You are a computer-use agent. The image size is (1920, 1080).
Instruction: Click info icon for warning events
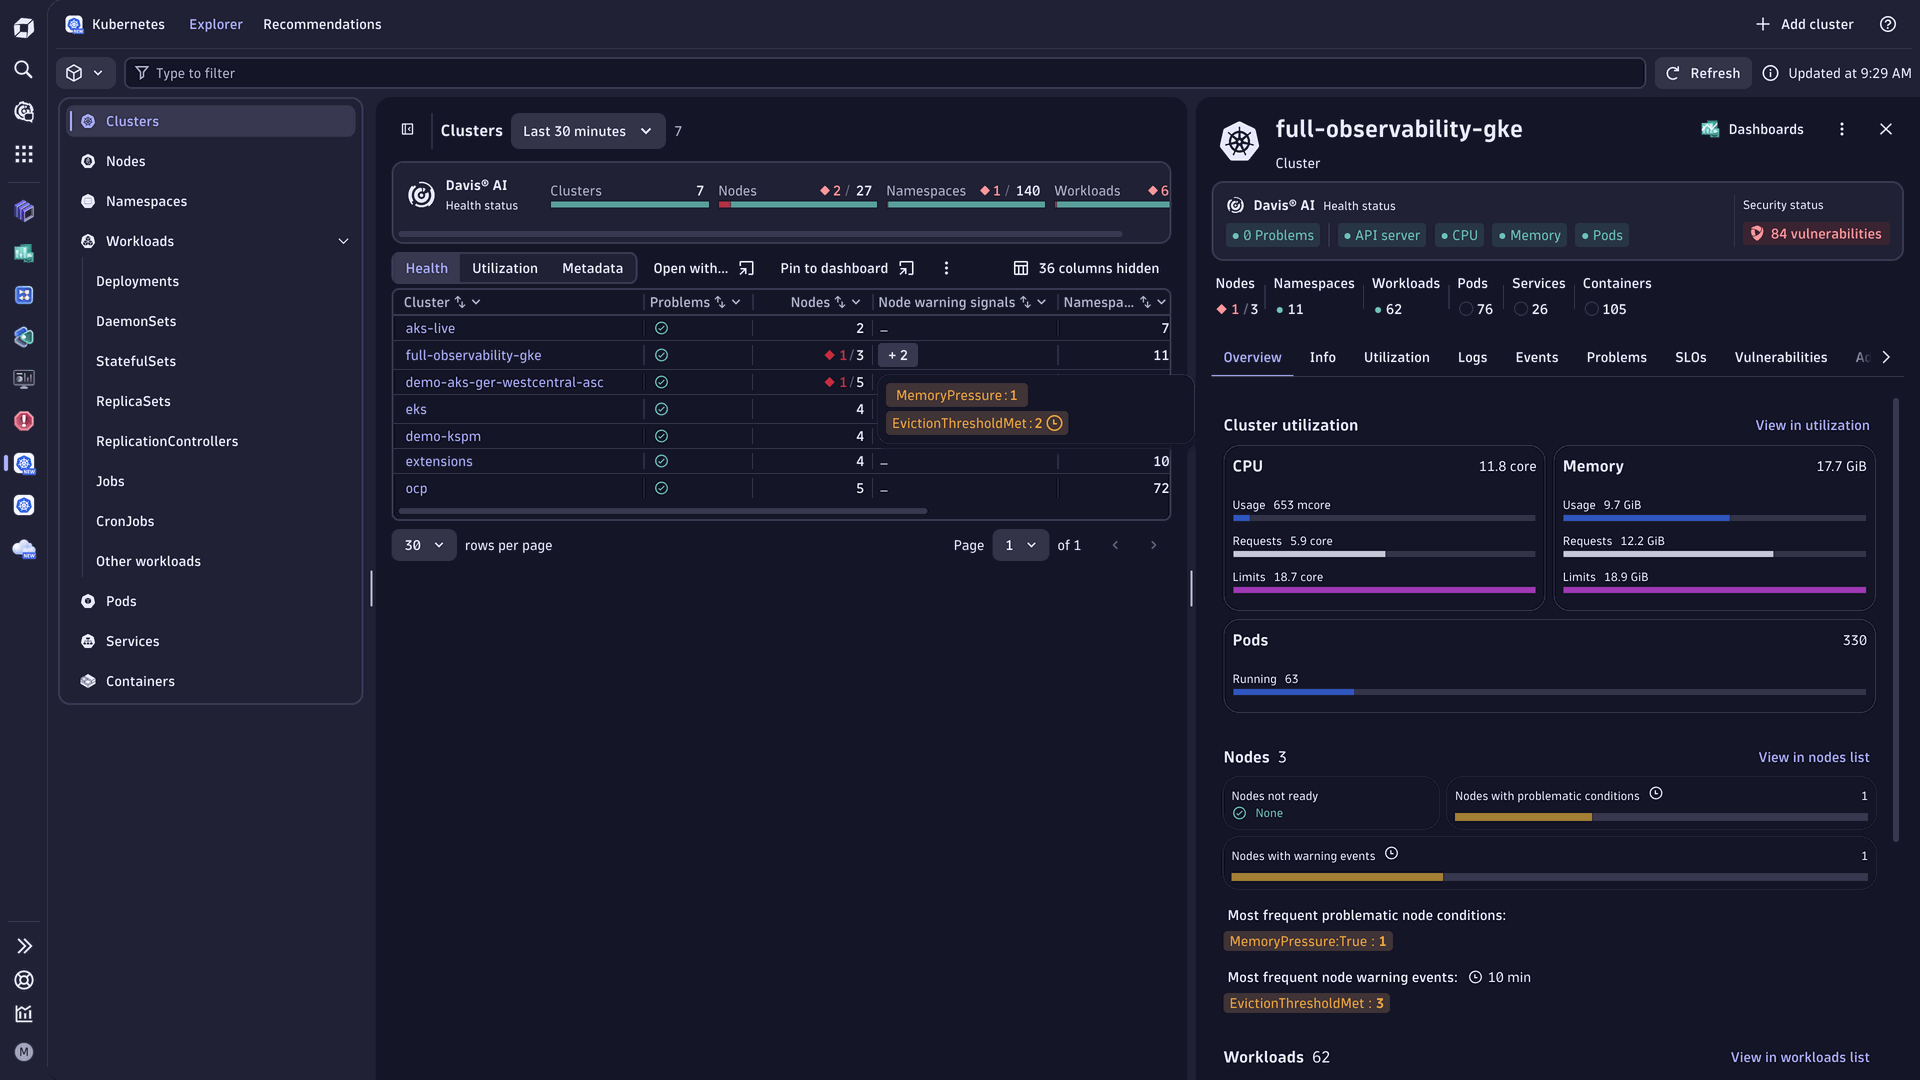(1392, 854)
